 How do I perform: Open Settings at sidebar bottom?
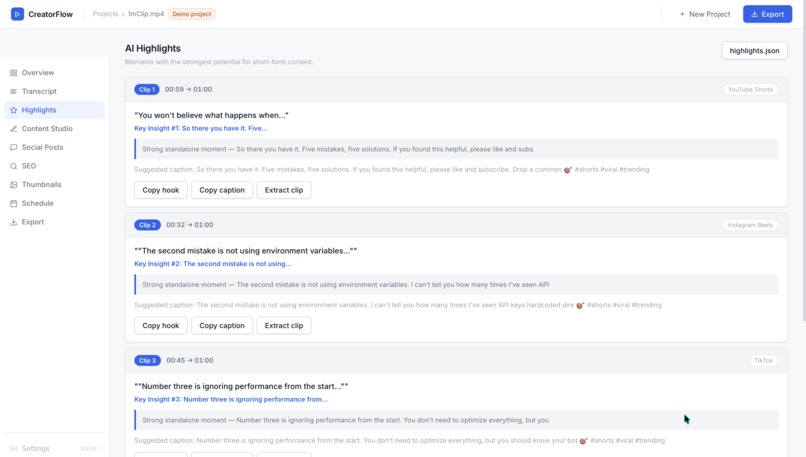point(54,449)
